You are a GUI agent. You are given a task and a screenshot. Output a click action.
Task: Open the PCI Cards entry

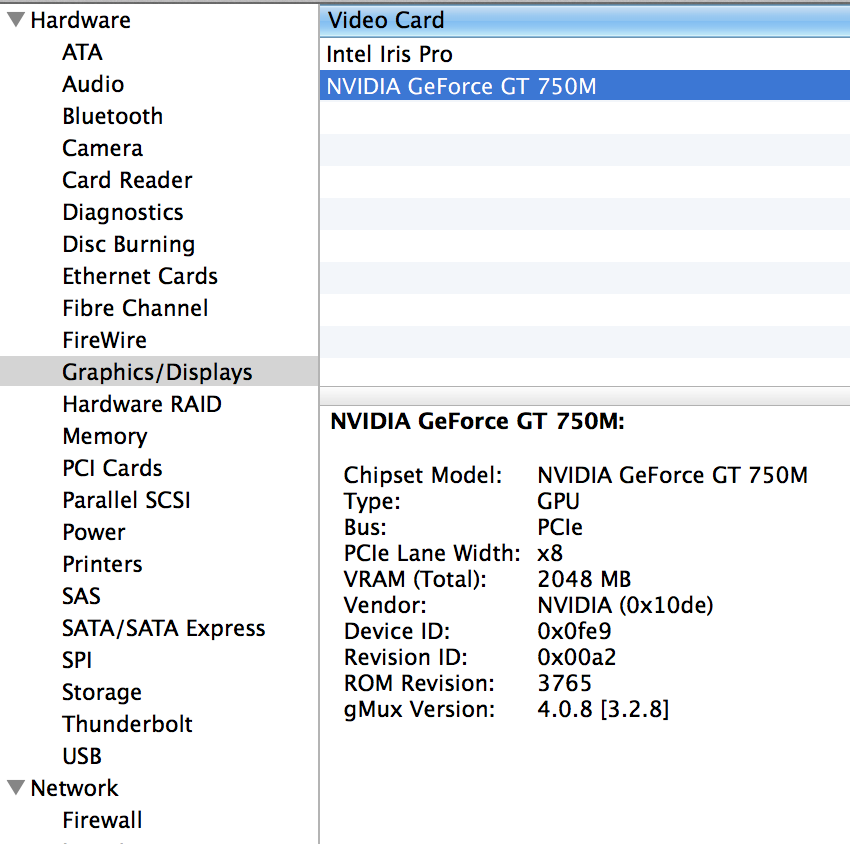pyautogui.click(x=112, y=468)
